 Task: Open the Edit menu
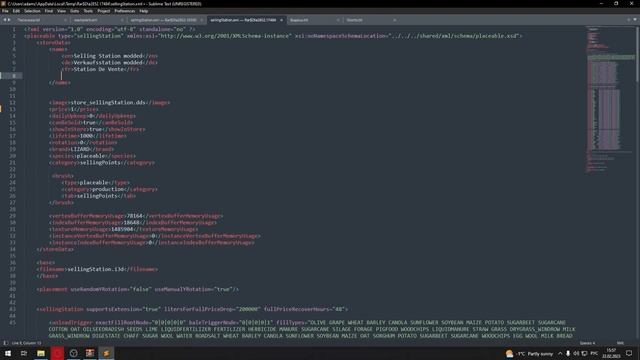(x=16, y=11)
